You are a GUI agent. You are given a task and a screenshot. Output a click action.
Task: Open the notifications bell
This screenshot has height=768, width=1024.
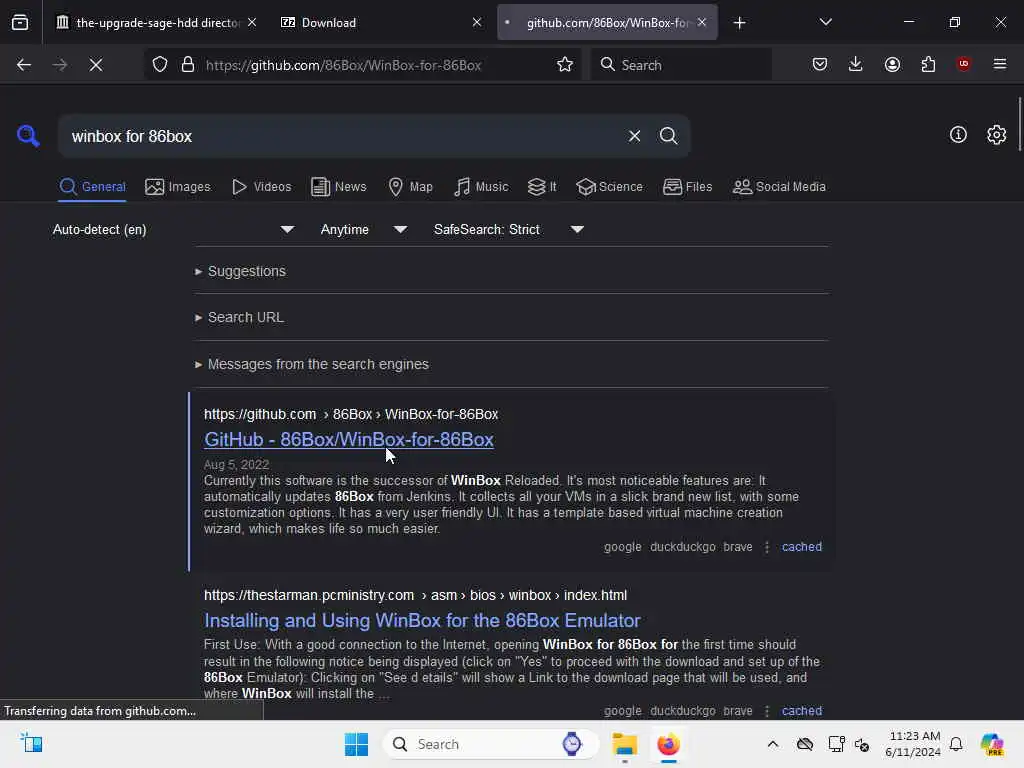pyautogui.click(x=956, y=744)
